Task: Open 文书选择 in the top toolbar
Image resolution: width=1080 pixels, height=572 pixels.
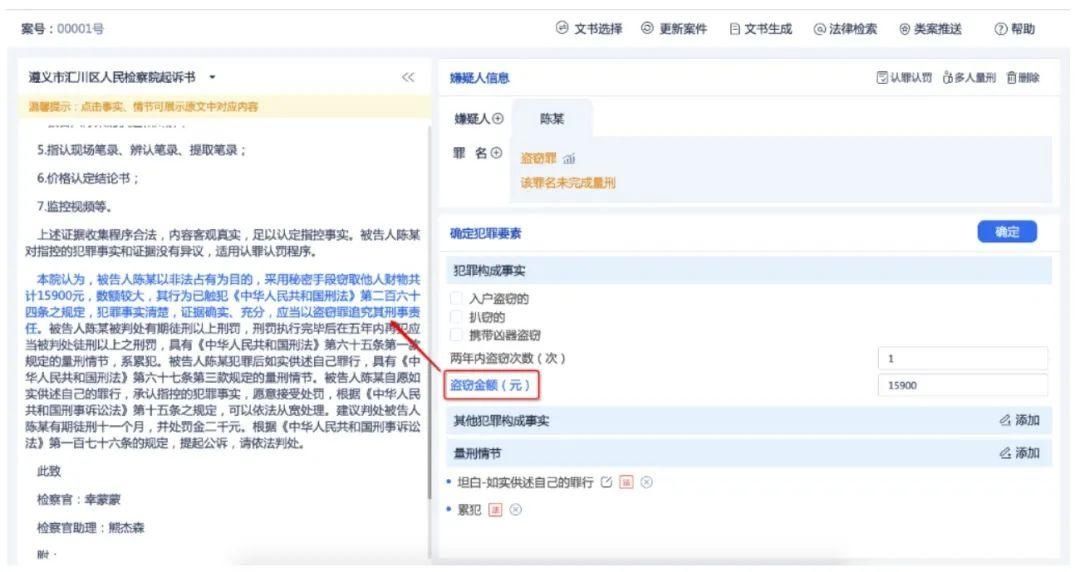Action: pos(589,29)
